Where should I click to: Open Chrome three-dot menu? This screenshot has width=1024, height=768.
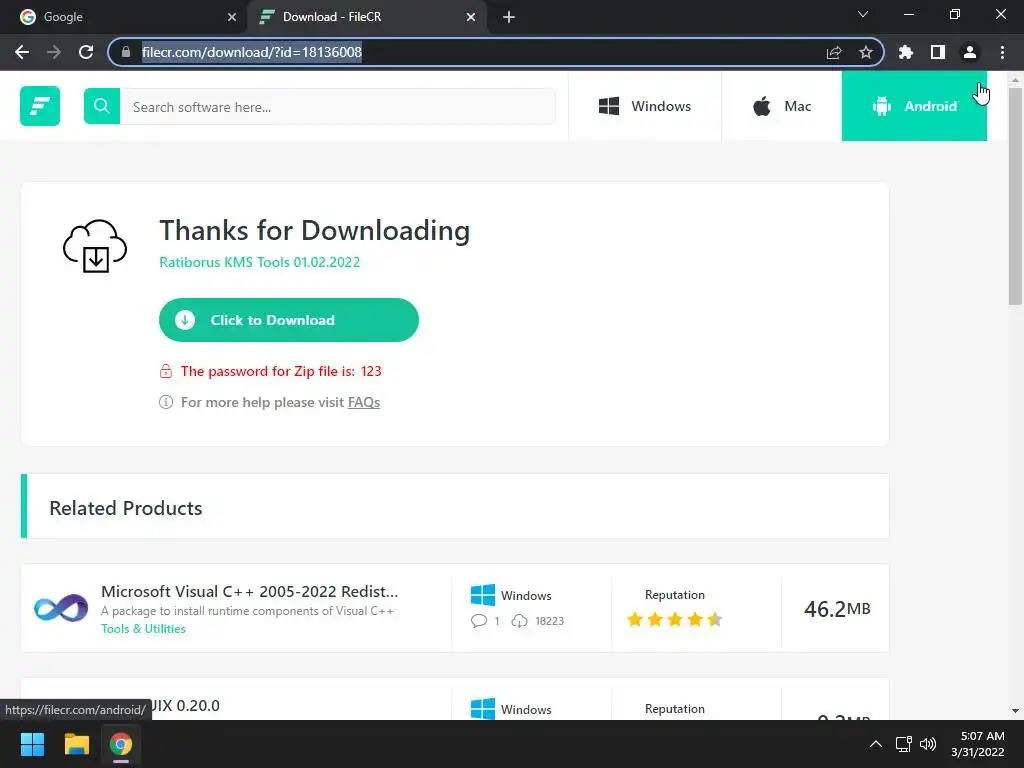coord(1002,52)
